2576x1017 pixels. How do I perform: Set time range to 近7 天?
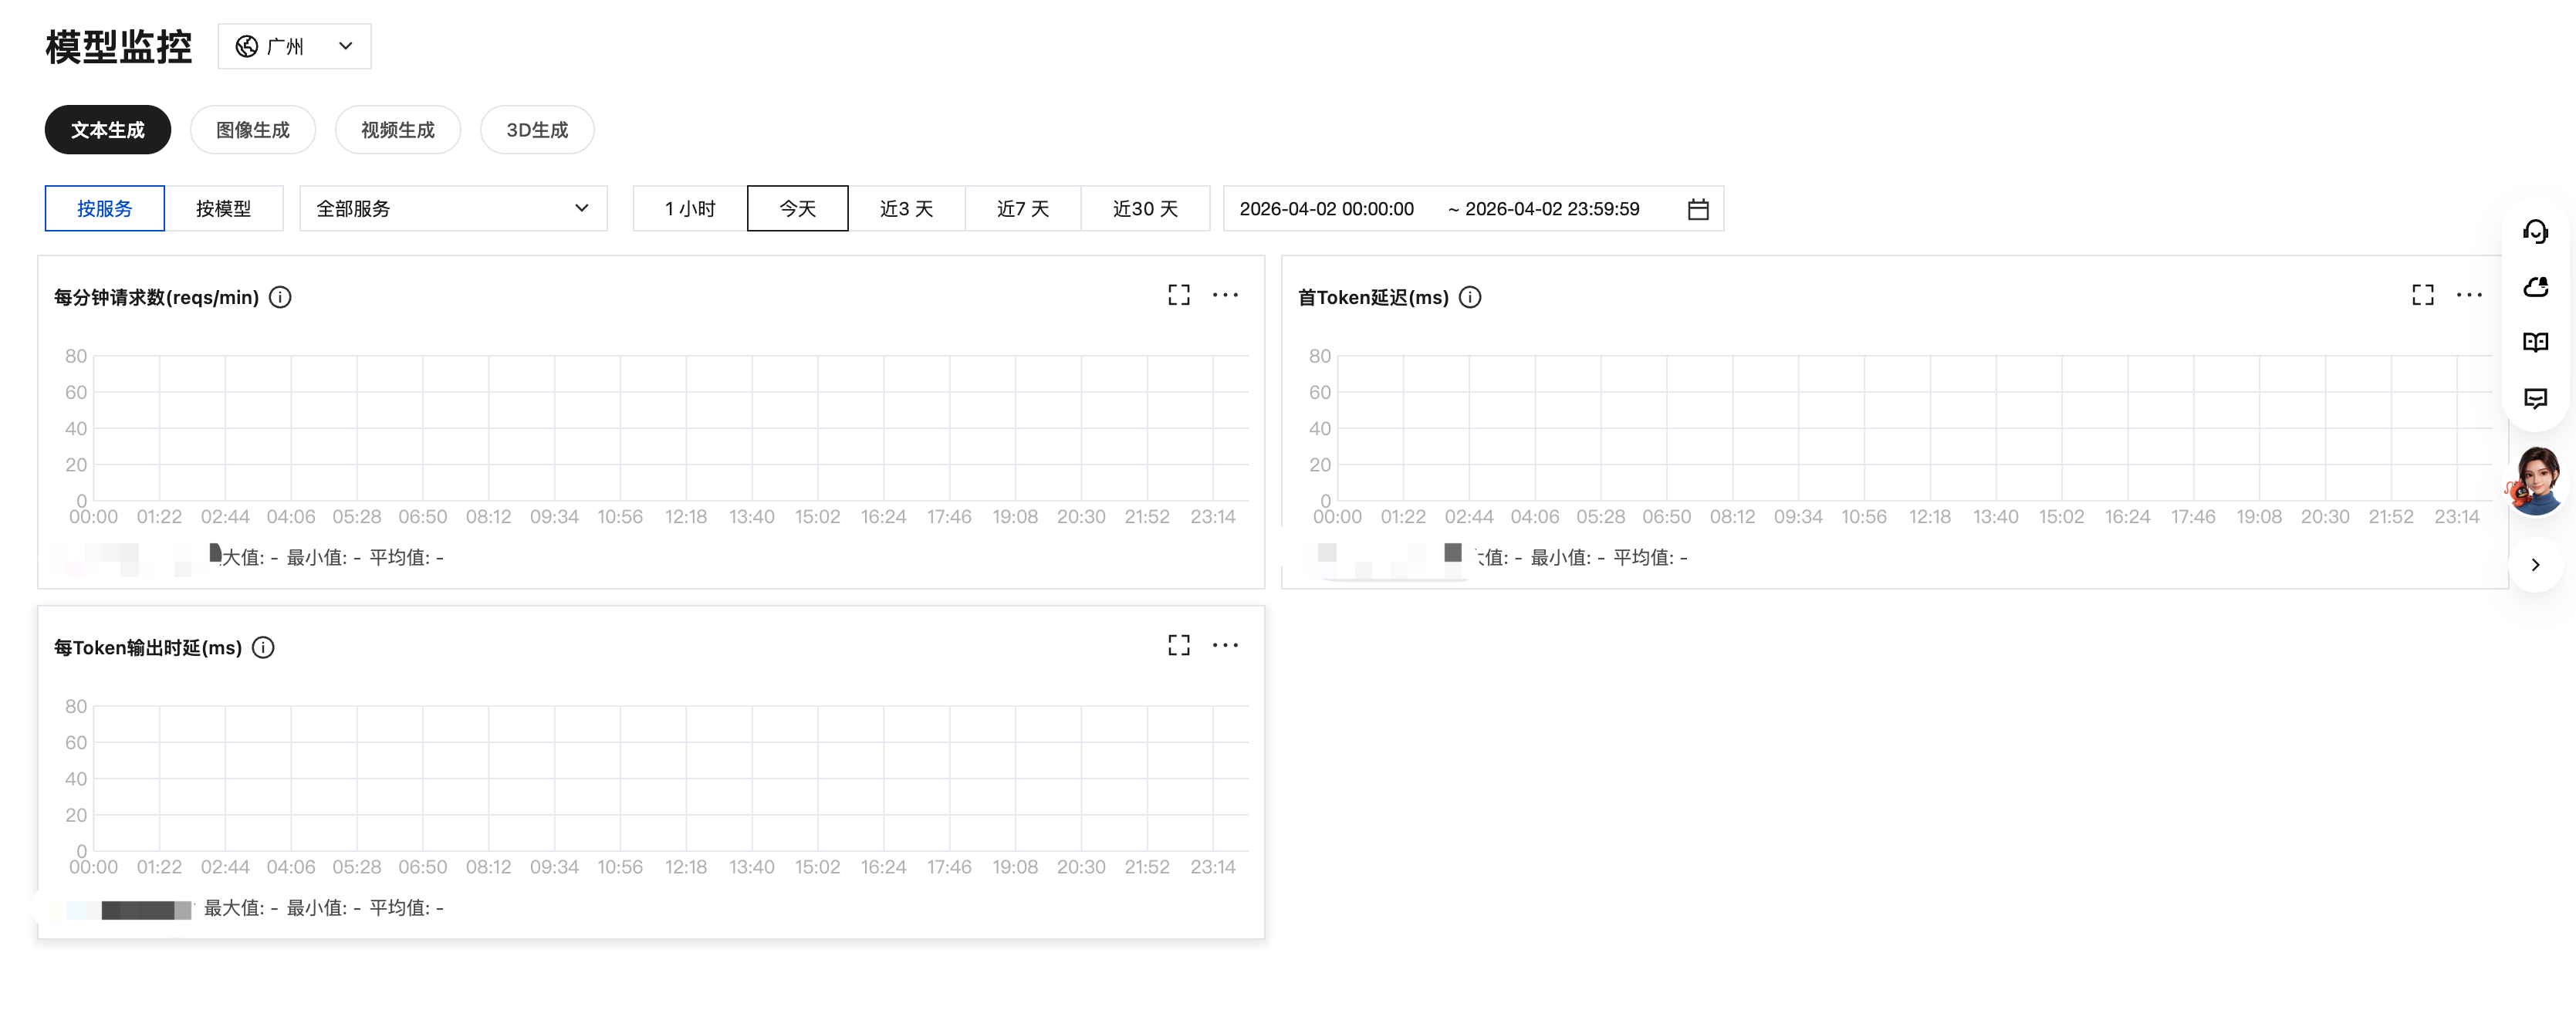[x=1022, y=209]
